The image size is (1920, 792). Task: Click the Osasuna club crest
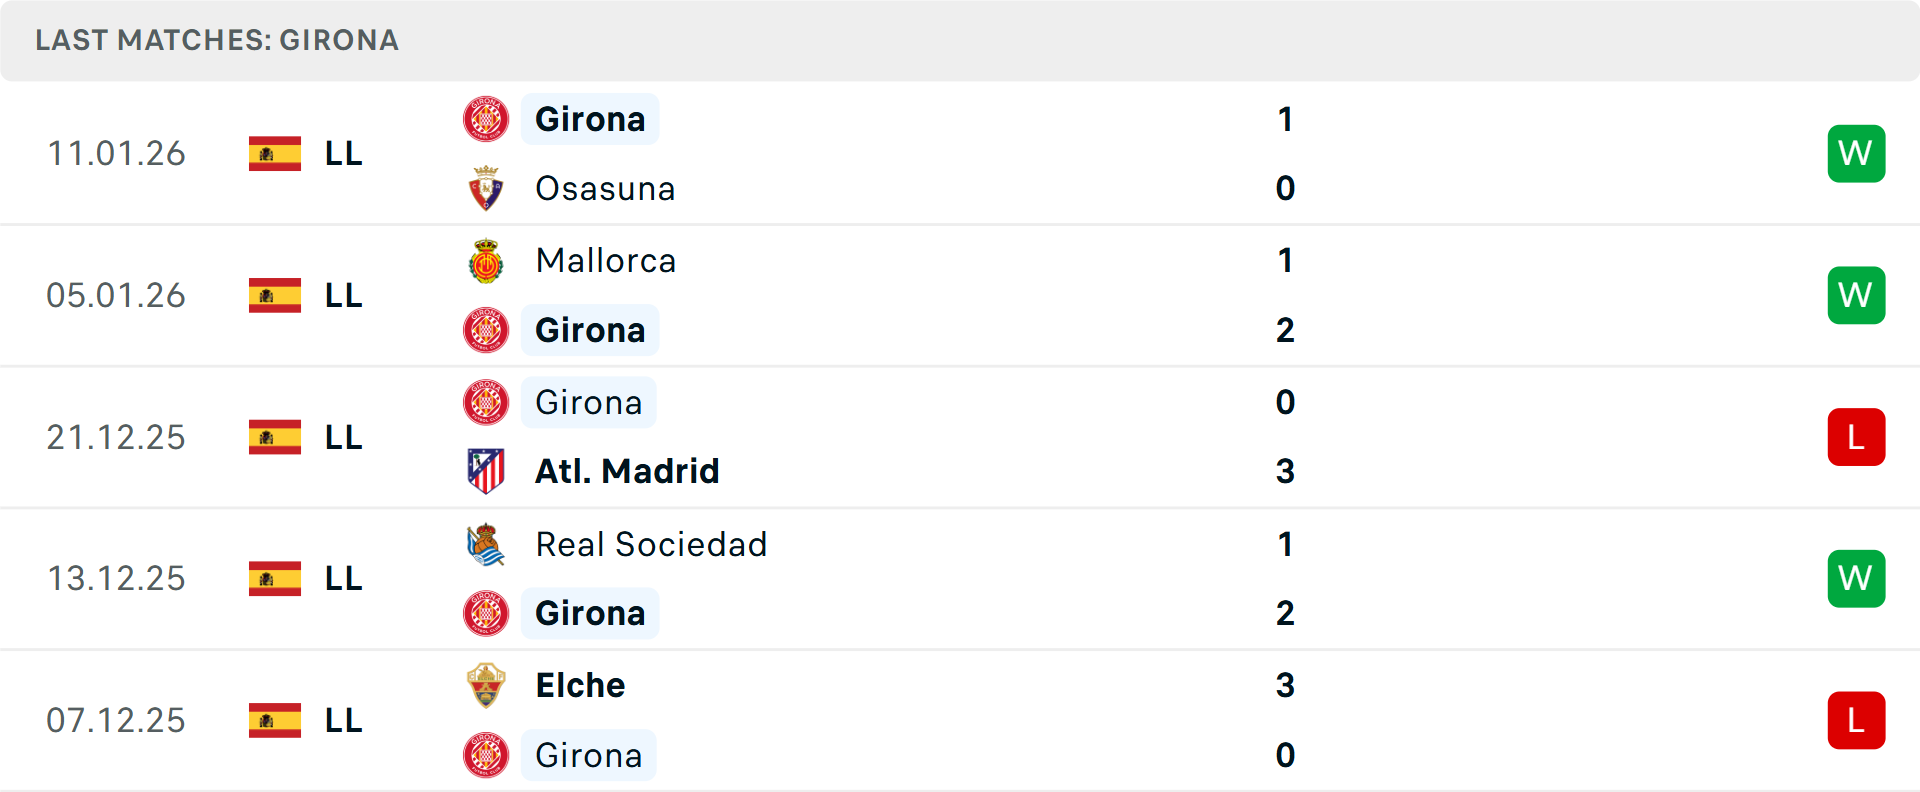point(486,189)
